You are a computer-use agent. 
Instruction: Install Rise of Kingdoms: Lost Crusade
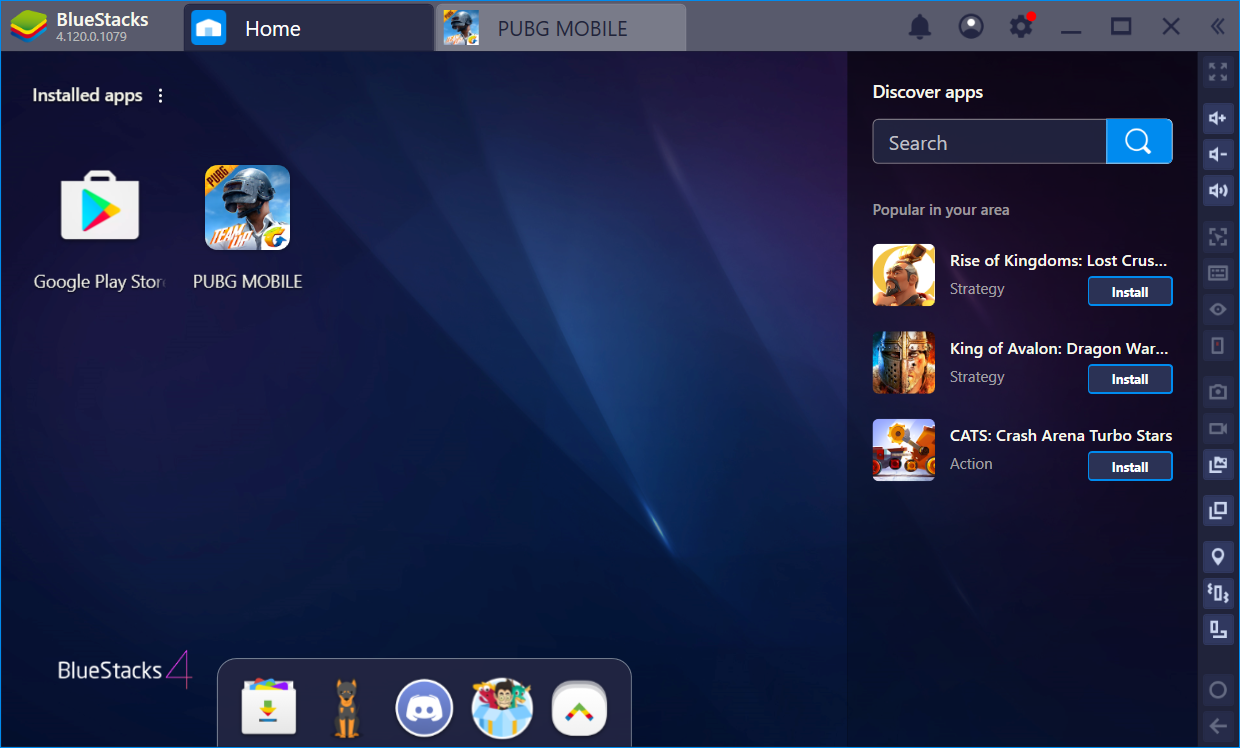(x=1130, y=292)
